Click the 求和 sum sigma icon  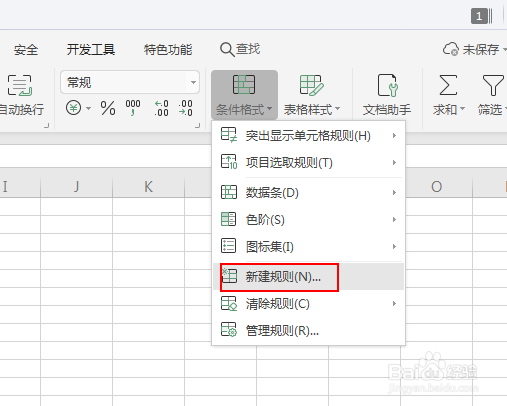448,85
